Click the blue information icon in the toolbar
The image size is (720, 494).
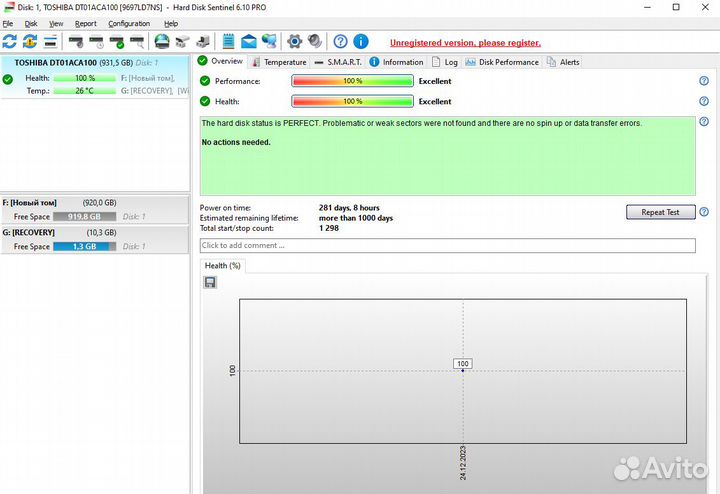click(x=361, y=42)
